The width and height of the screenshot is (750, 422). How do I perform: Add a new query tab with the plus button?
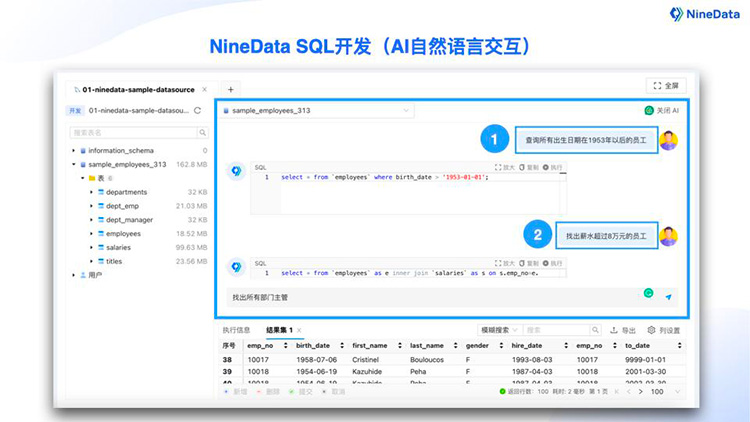[x=229, y=90]
